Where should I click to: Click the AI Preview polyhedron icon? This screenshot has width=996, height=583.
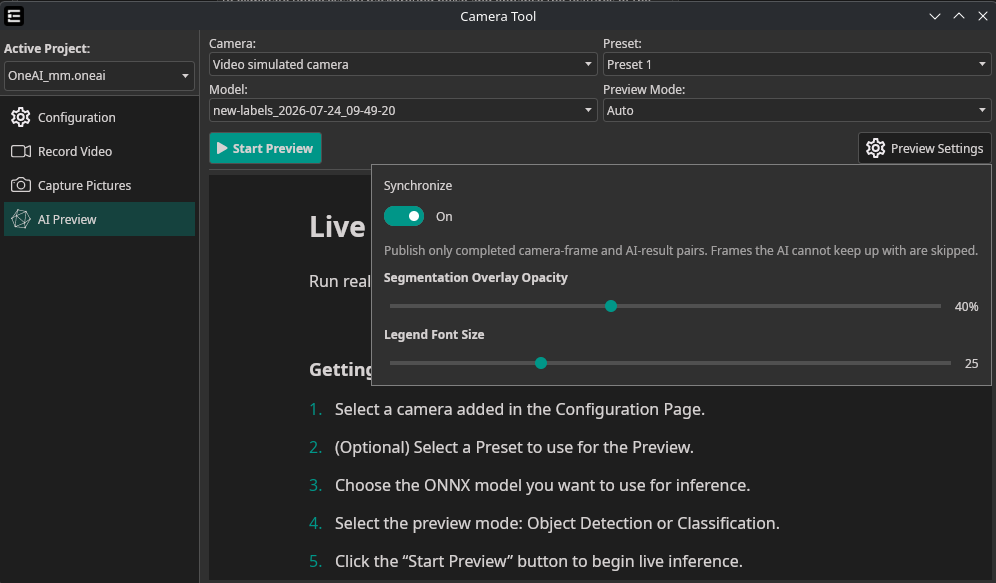(x=20, y=219)
